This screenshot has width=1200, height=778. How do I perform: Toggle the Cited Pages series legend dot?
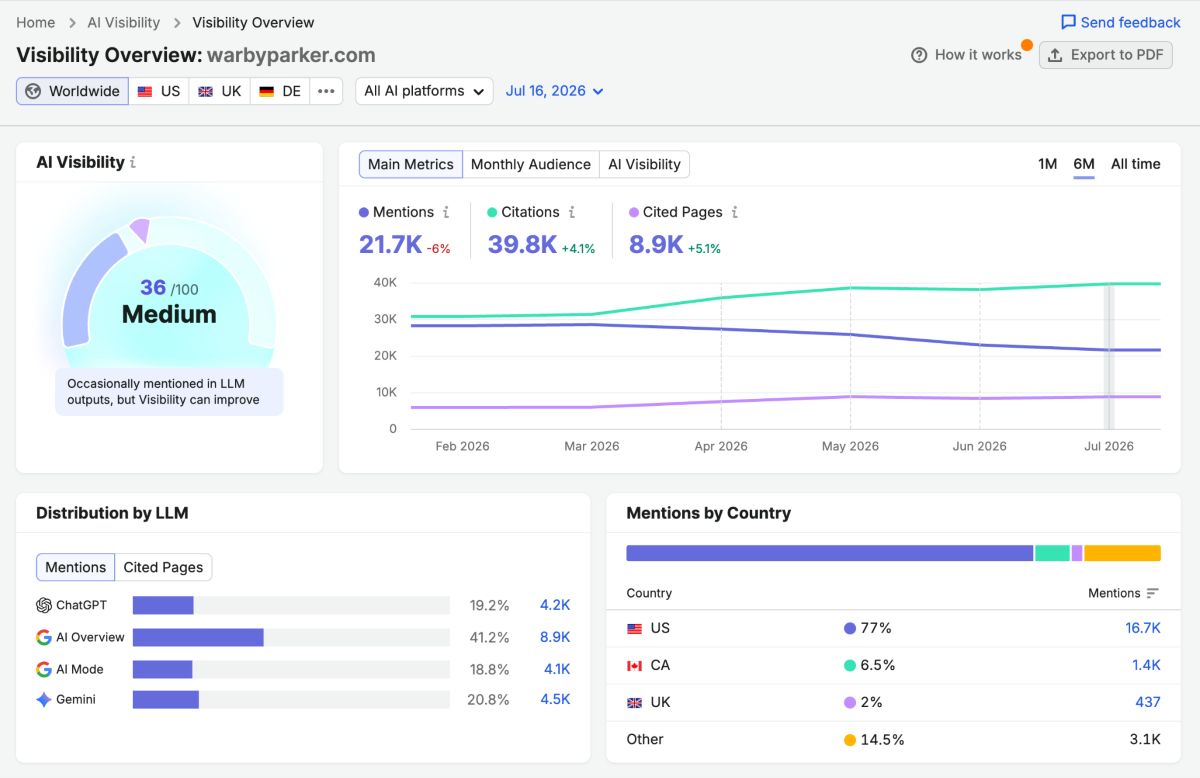pyautogui.click(x=634, y=212)
